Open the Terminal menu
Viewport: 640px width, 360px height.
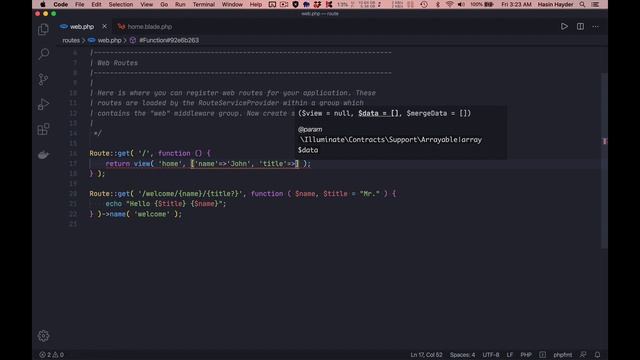204,4
